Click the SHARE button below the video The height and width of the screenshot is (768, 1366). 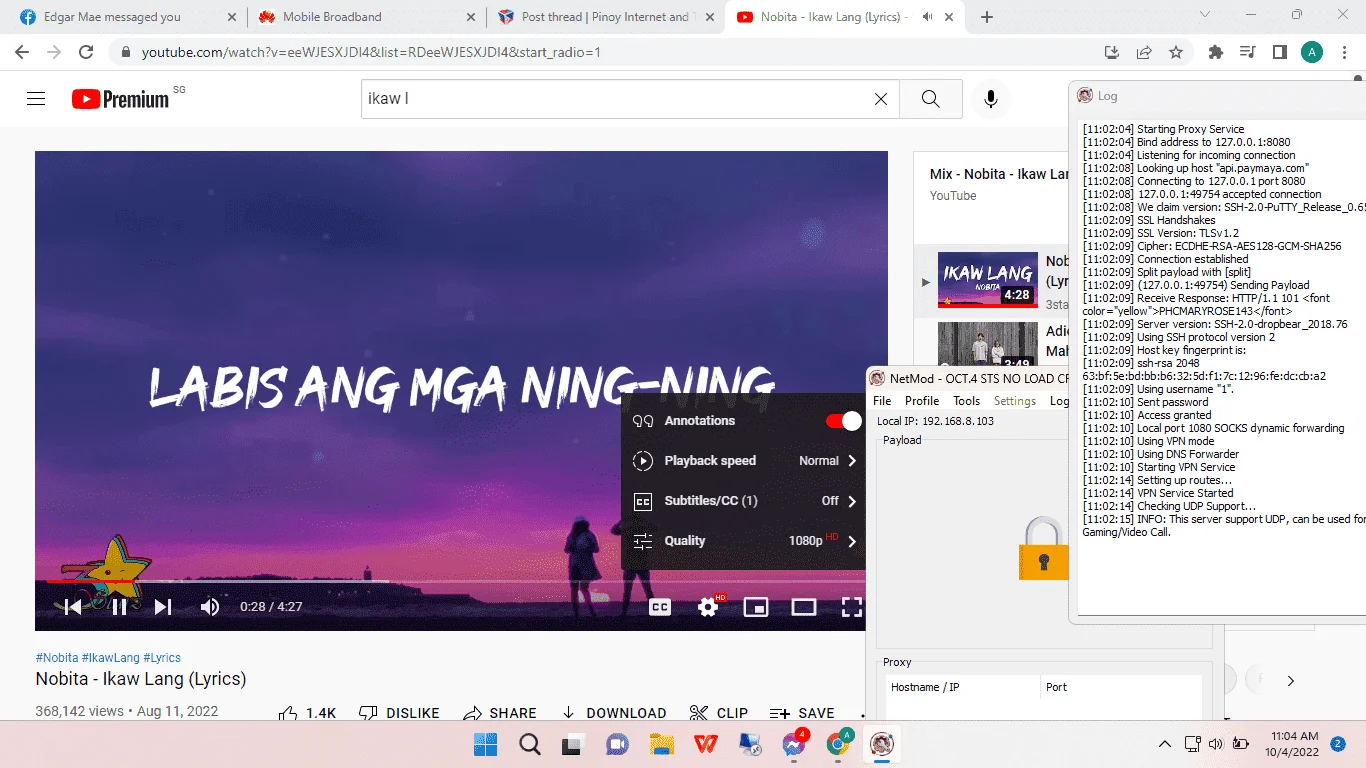coord(500,713)
